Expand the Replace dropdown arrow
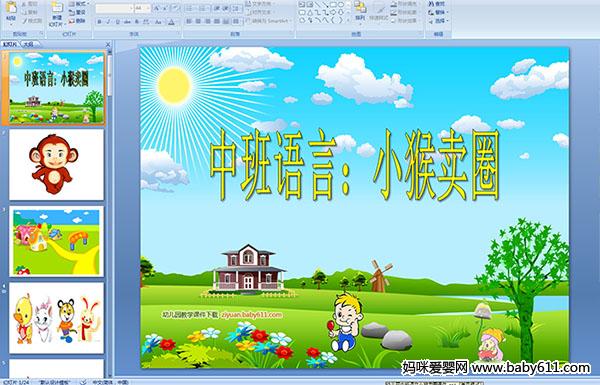 [x=448, y=12]
